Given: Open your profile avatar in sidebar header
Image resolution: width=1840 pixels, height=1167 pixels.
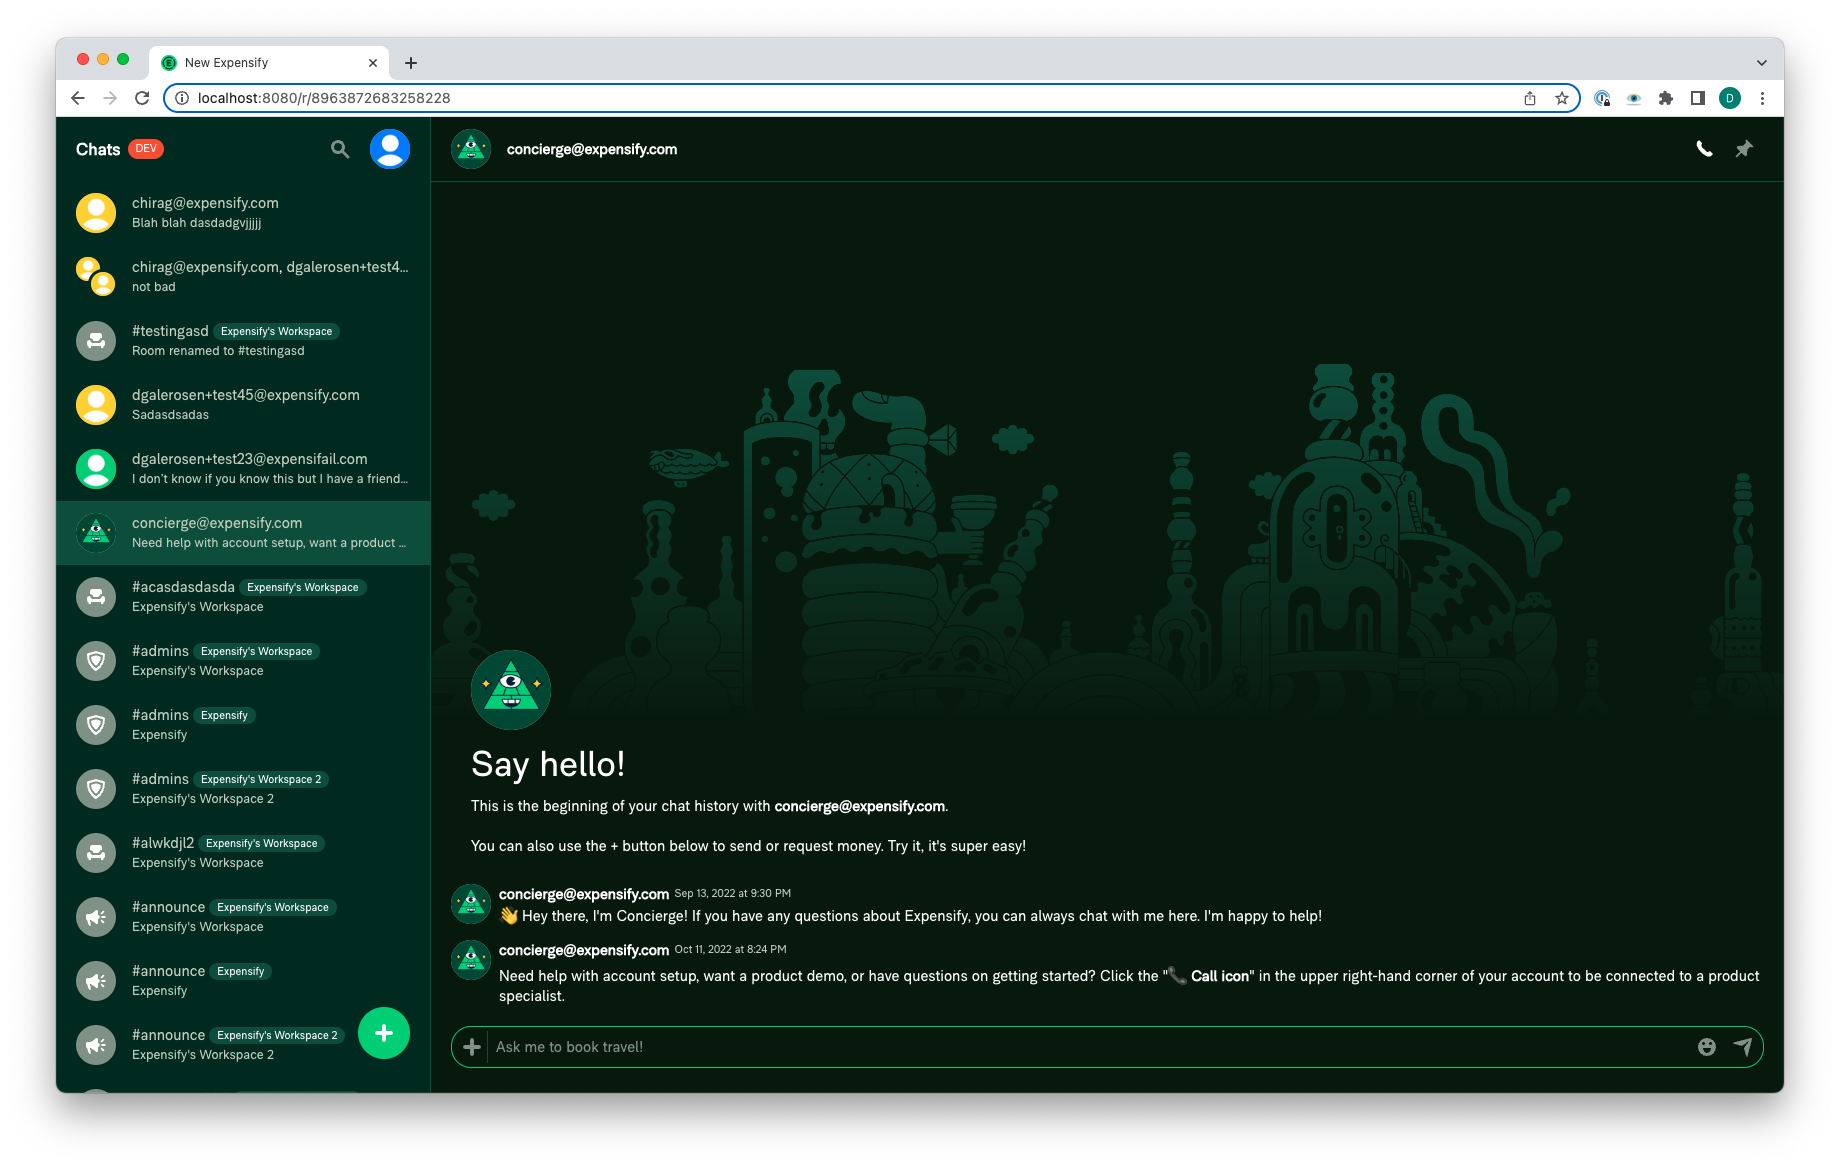Looking at the screenshot, I should click(390, 149).
